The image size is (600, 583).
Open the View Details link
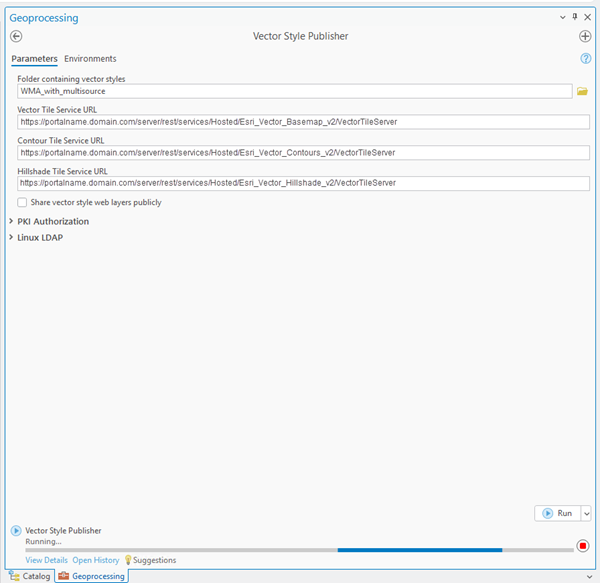pyautogui.click(x=46, y=560)
